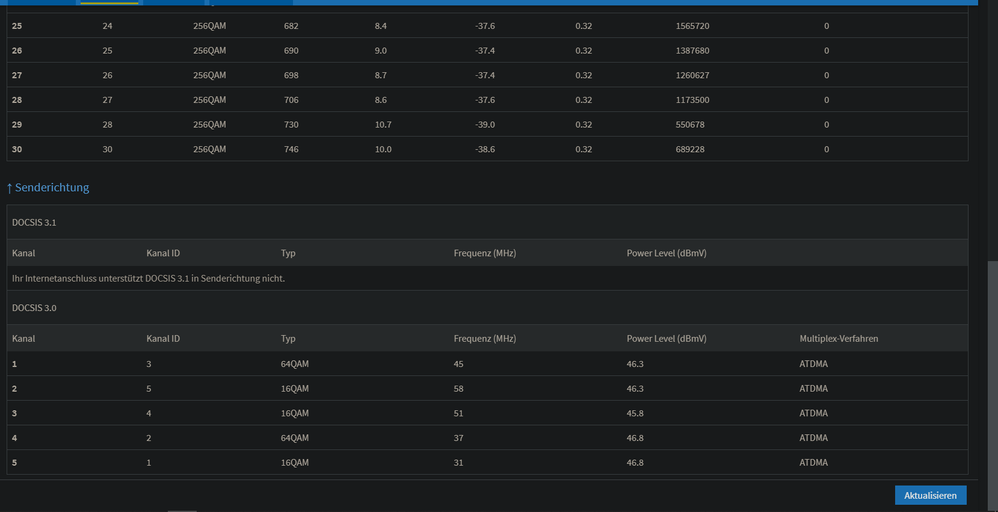The width and height of the screenshot is (998, 512).
Task: Click the bold channel number 30
Action: tap(17, 150)
